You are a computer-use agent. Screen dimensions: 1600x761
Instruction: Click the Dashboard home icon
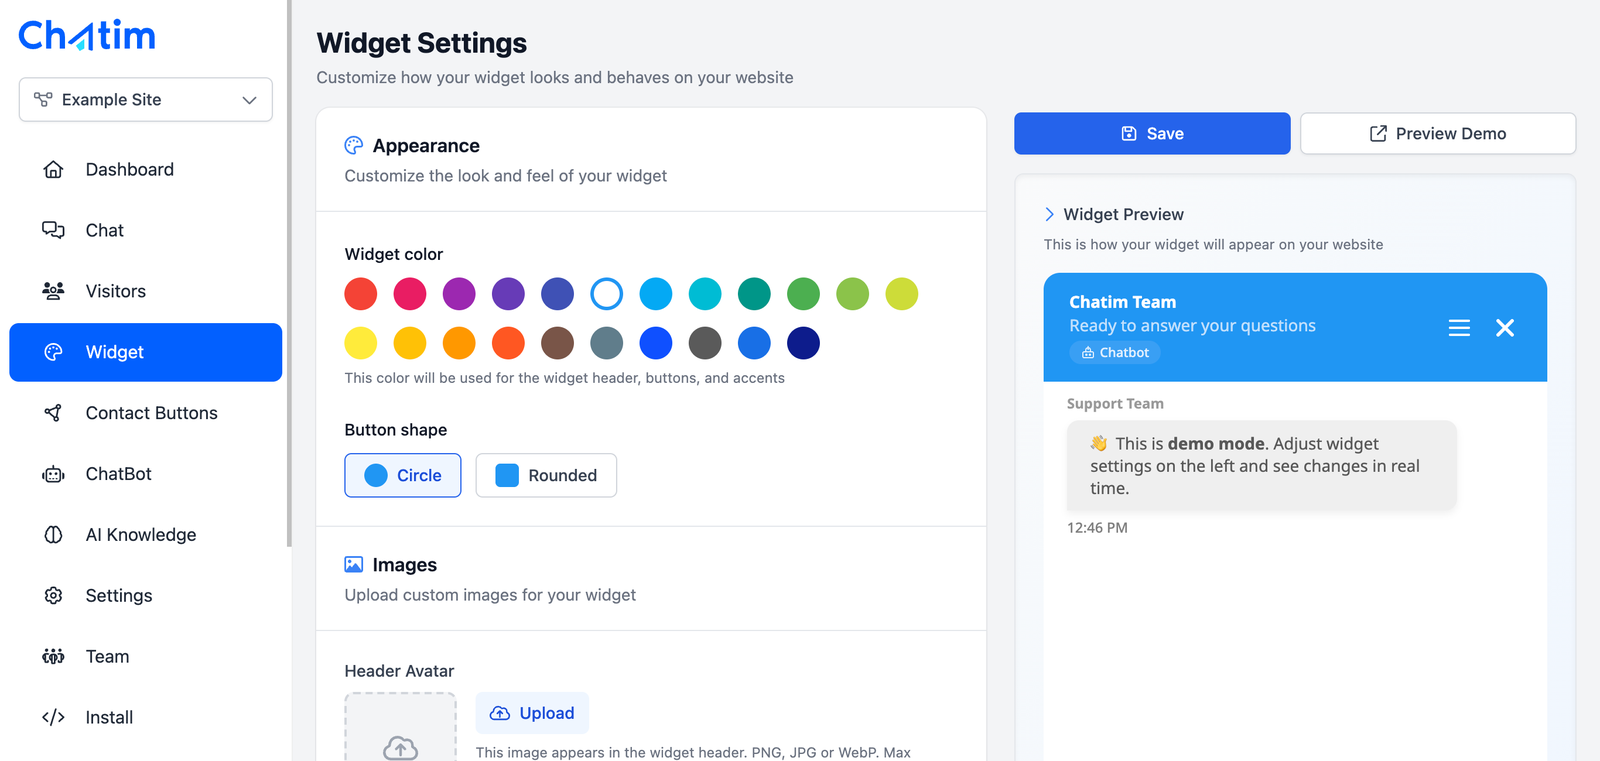(53, 170)
